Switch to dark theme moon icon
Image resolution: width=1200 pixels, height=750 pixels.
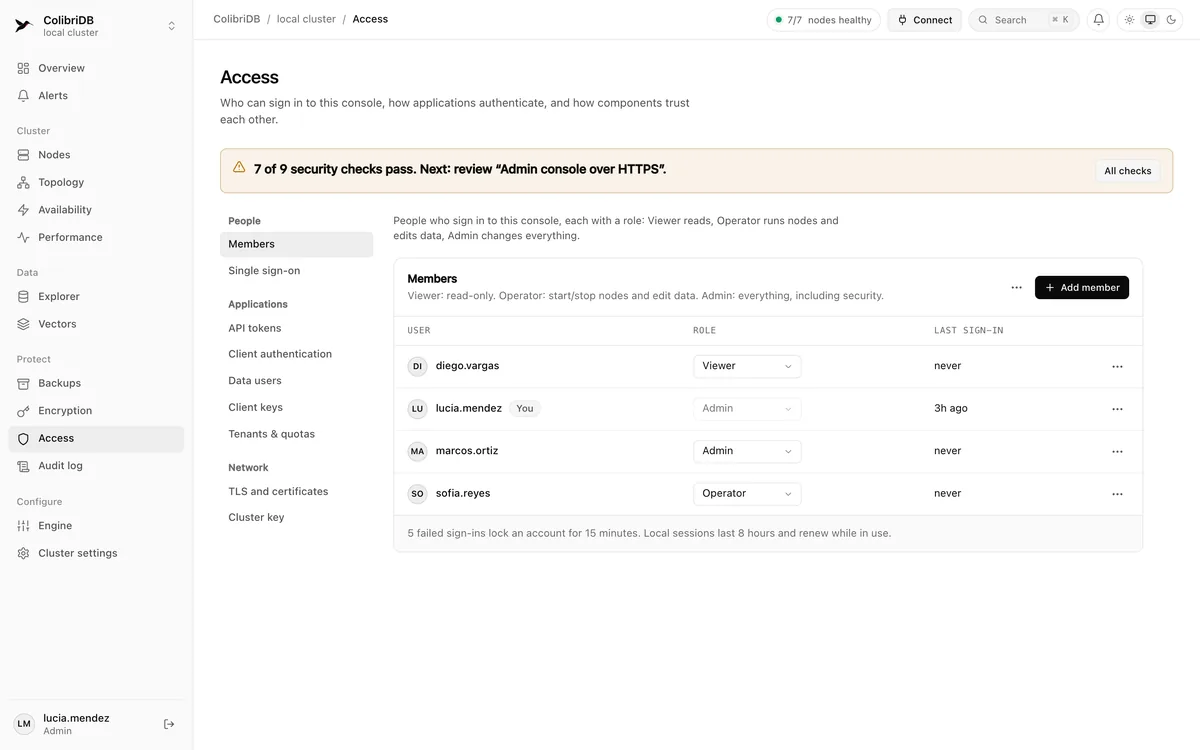[x=1171, y=20]
